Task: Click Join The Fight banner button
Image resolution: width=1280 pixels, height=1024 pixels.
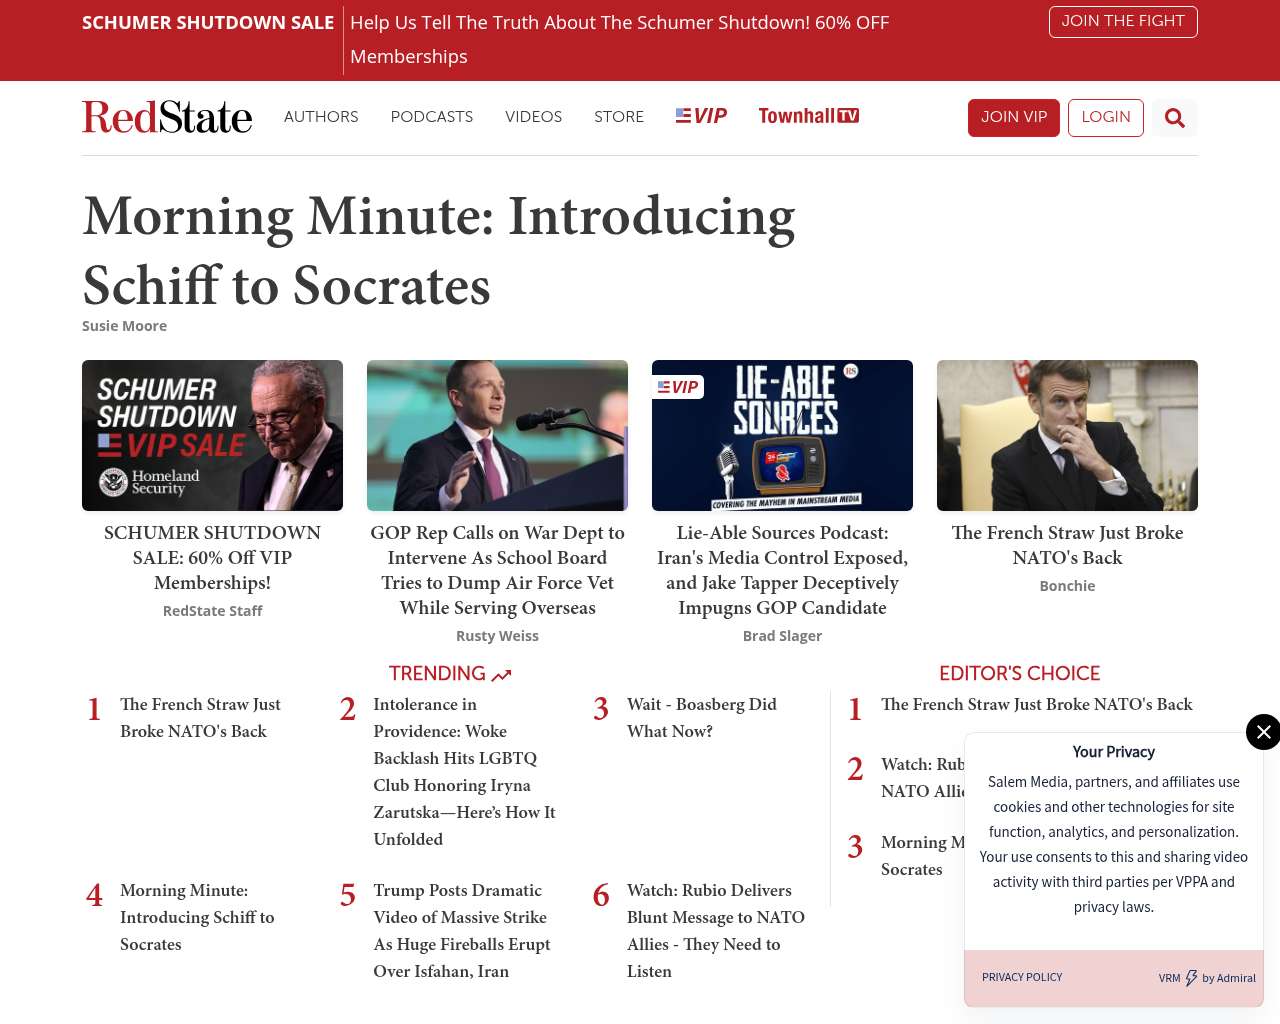Action: point(1123,22)
